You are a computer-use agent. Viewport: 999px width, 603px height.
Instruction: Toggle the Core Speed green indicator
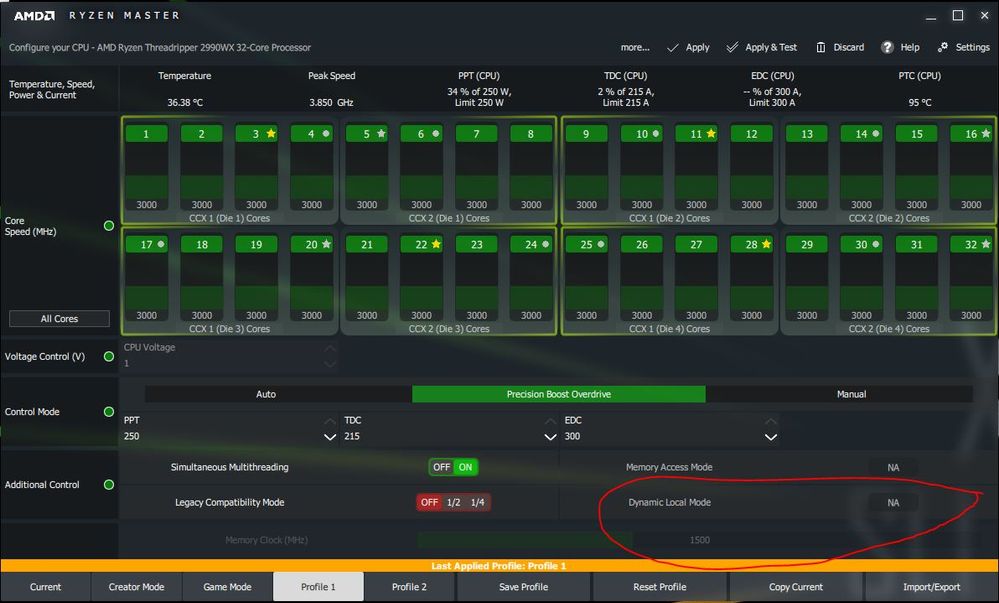coord(109,226)
